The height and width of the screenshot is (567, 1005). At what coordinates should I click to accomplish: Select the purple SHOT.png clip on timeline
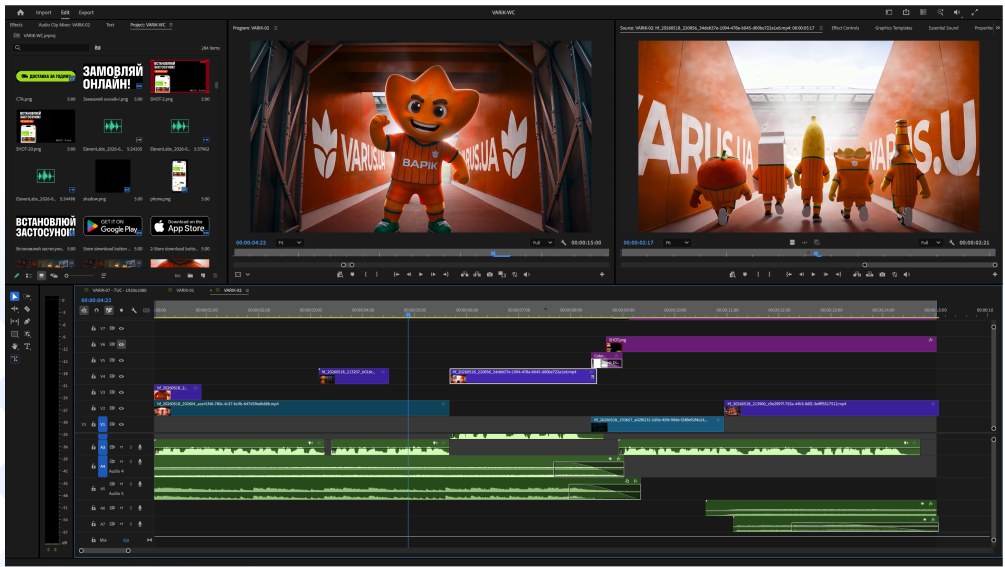[x=771, y=344]
